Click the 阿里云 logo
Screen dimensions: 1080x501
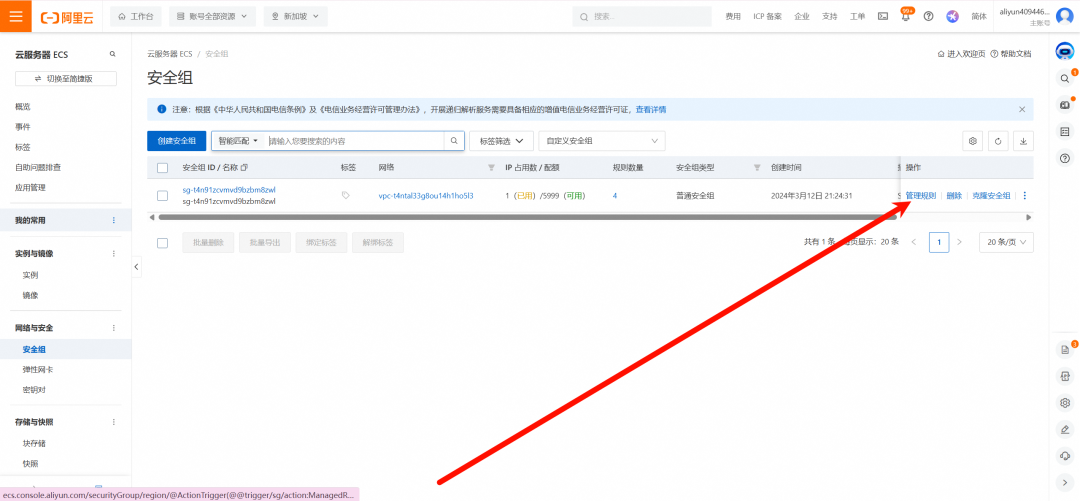pos(67,17)
